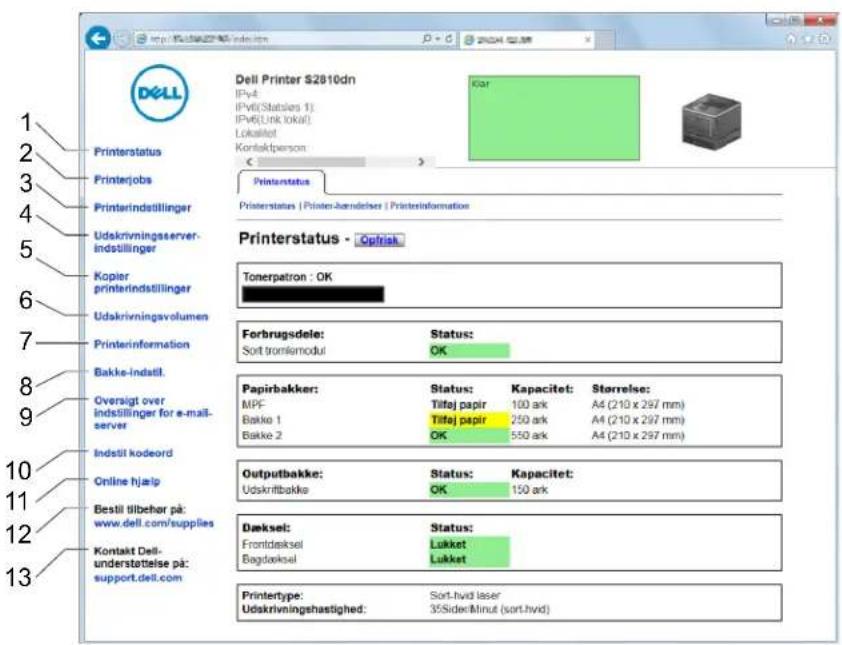This screenshot has height=645, width=842.
Task: Click the green OK status for Bakke 2
Action: (469, 436)
